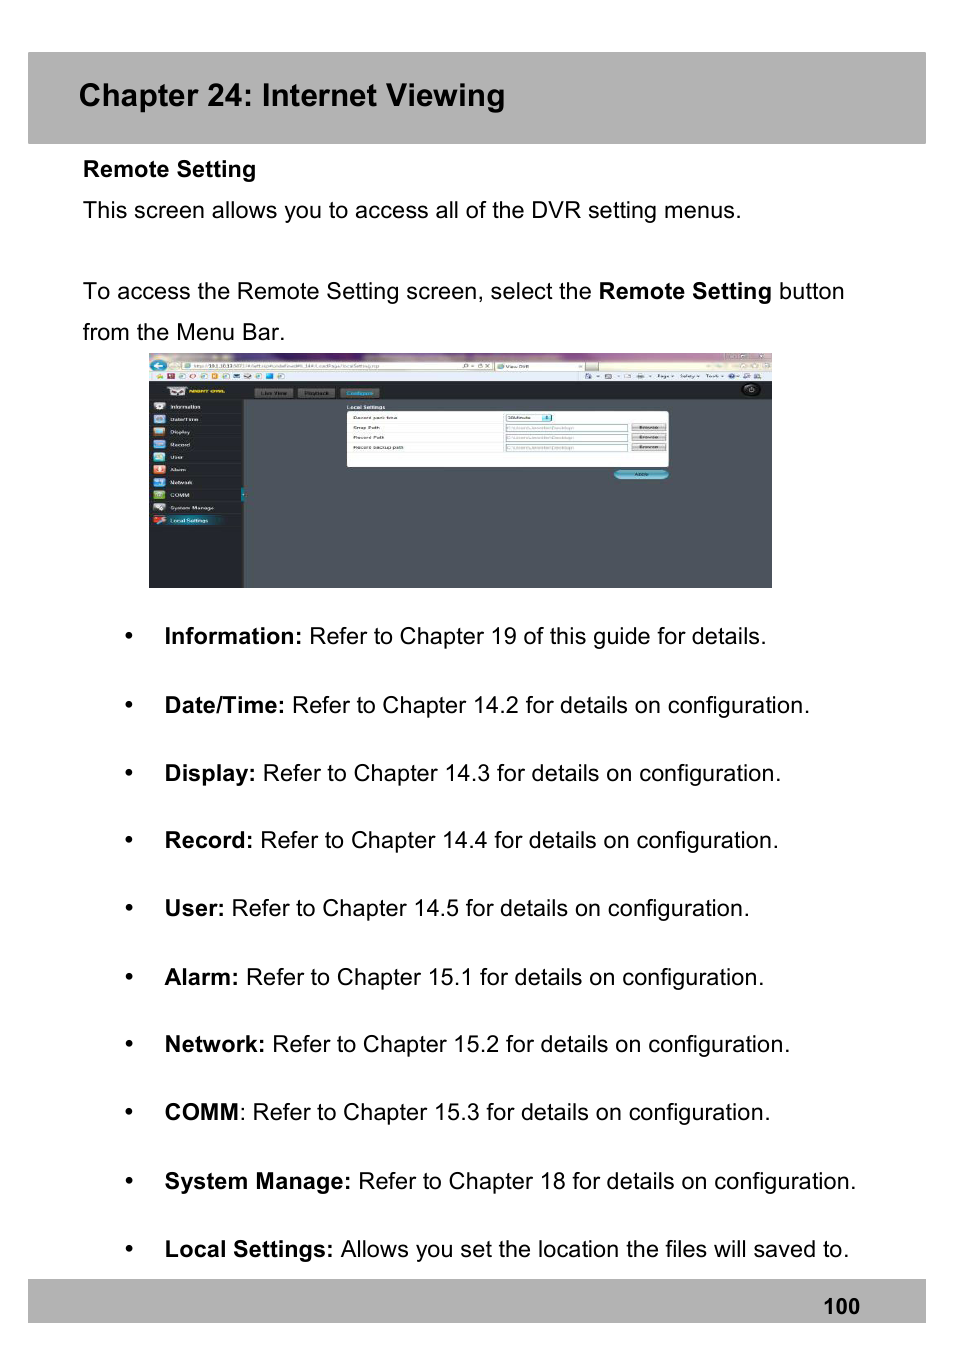The width and height of the screenshot is (954, 1352).
Task: Select the View DVR browser tab
Action: pos(539,366)
